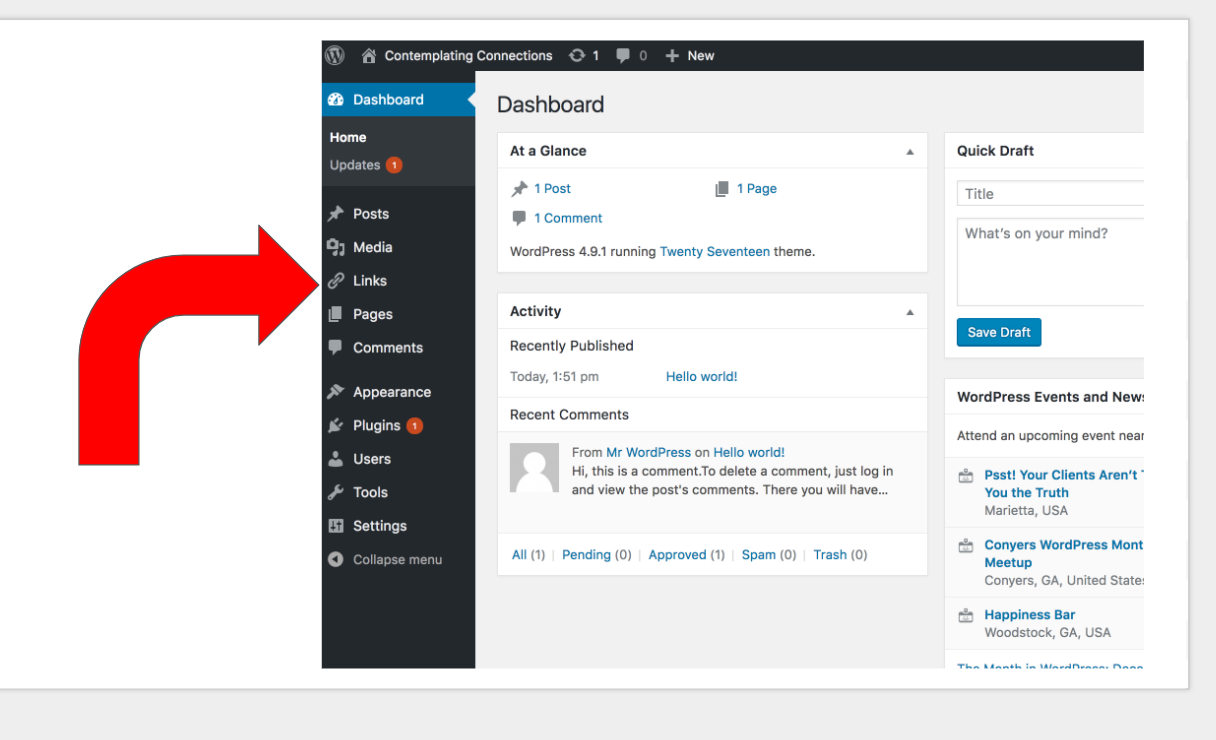
Task: Open recently published Hello world! post
Action: point(702,377)
